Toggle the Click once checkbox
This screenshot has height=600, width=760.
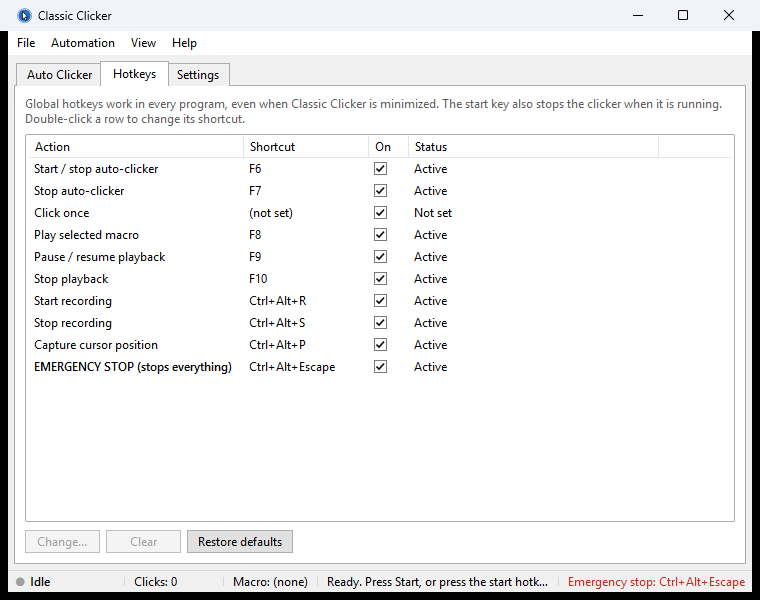point(380,213)
